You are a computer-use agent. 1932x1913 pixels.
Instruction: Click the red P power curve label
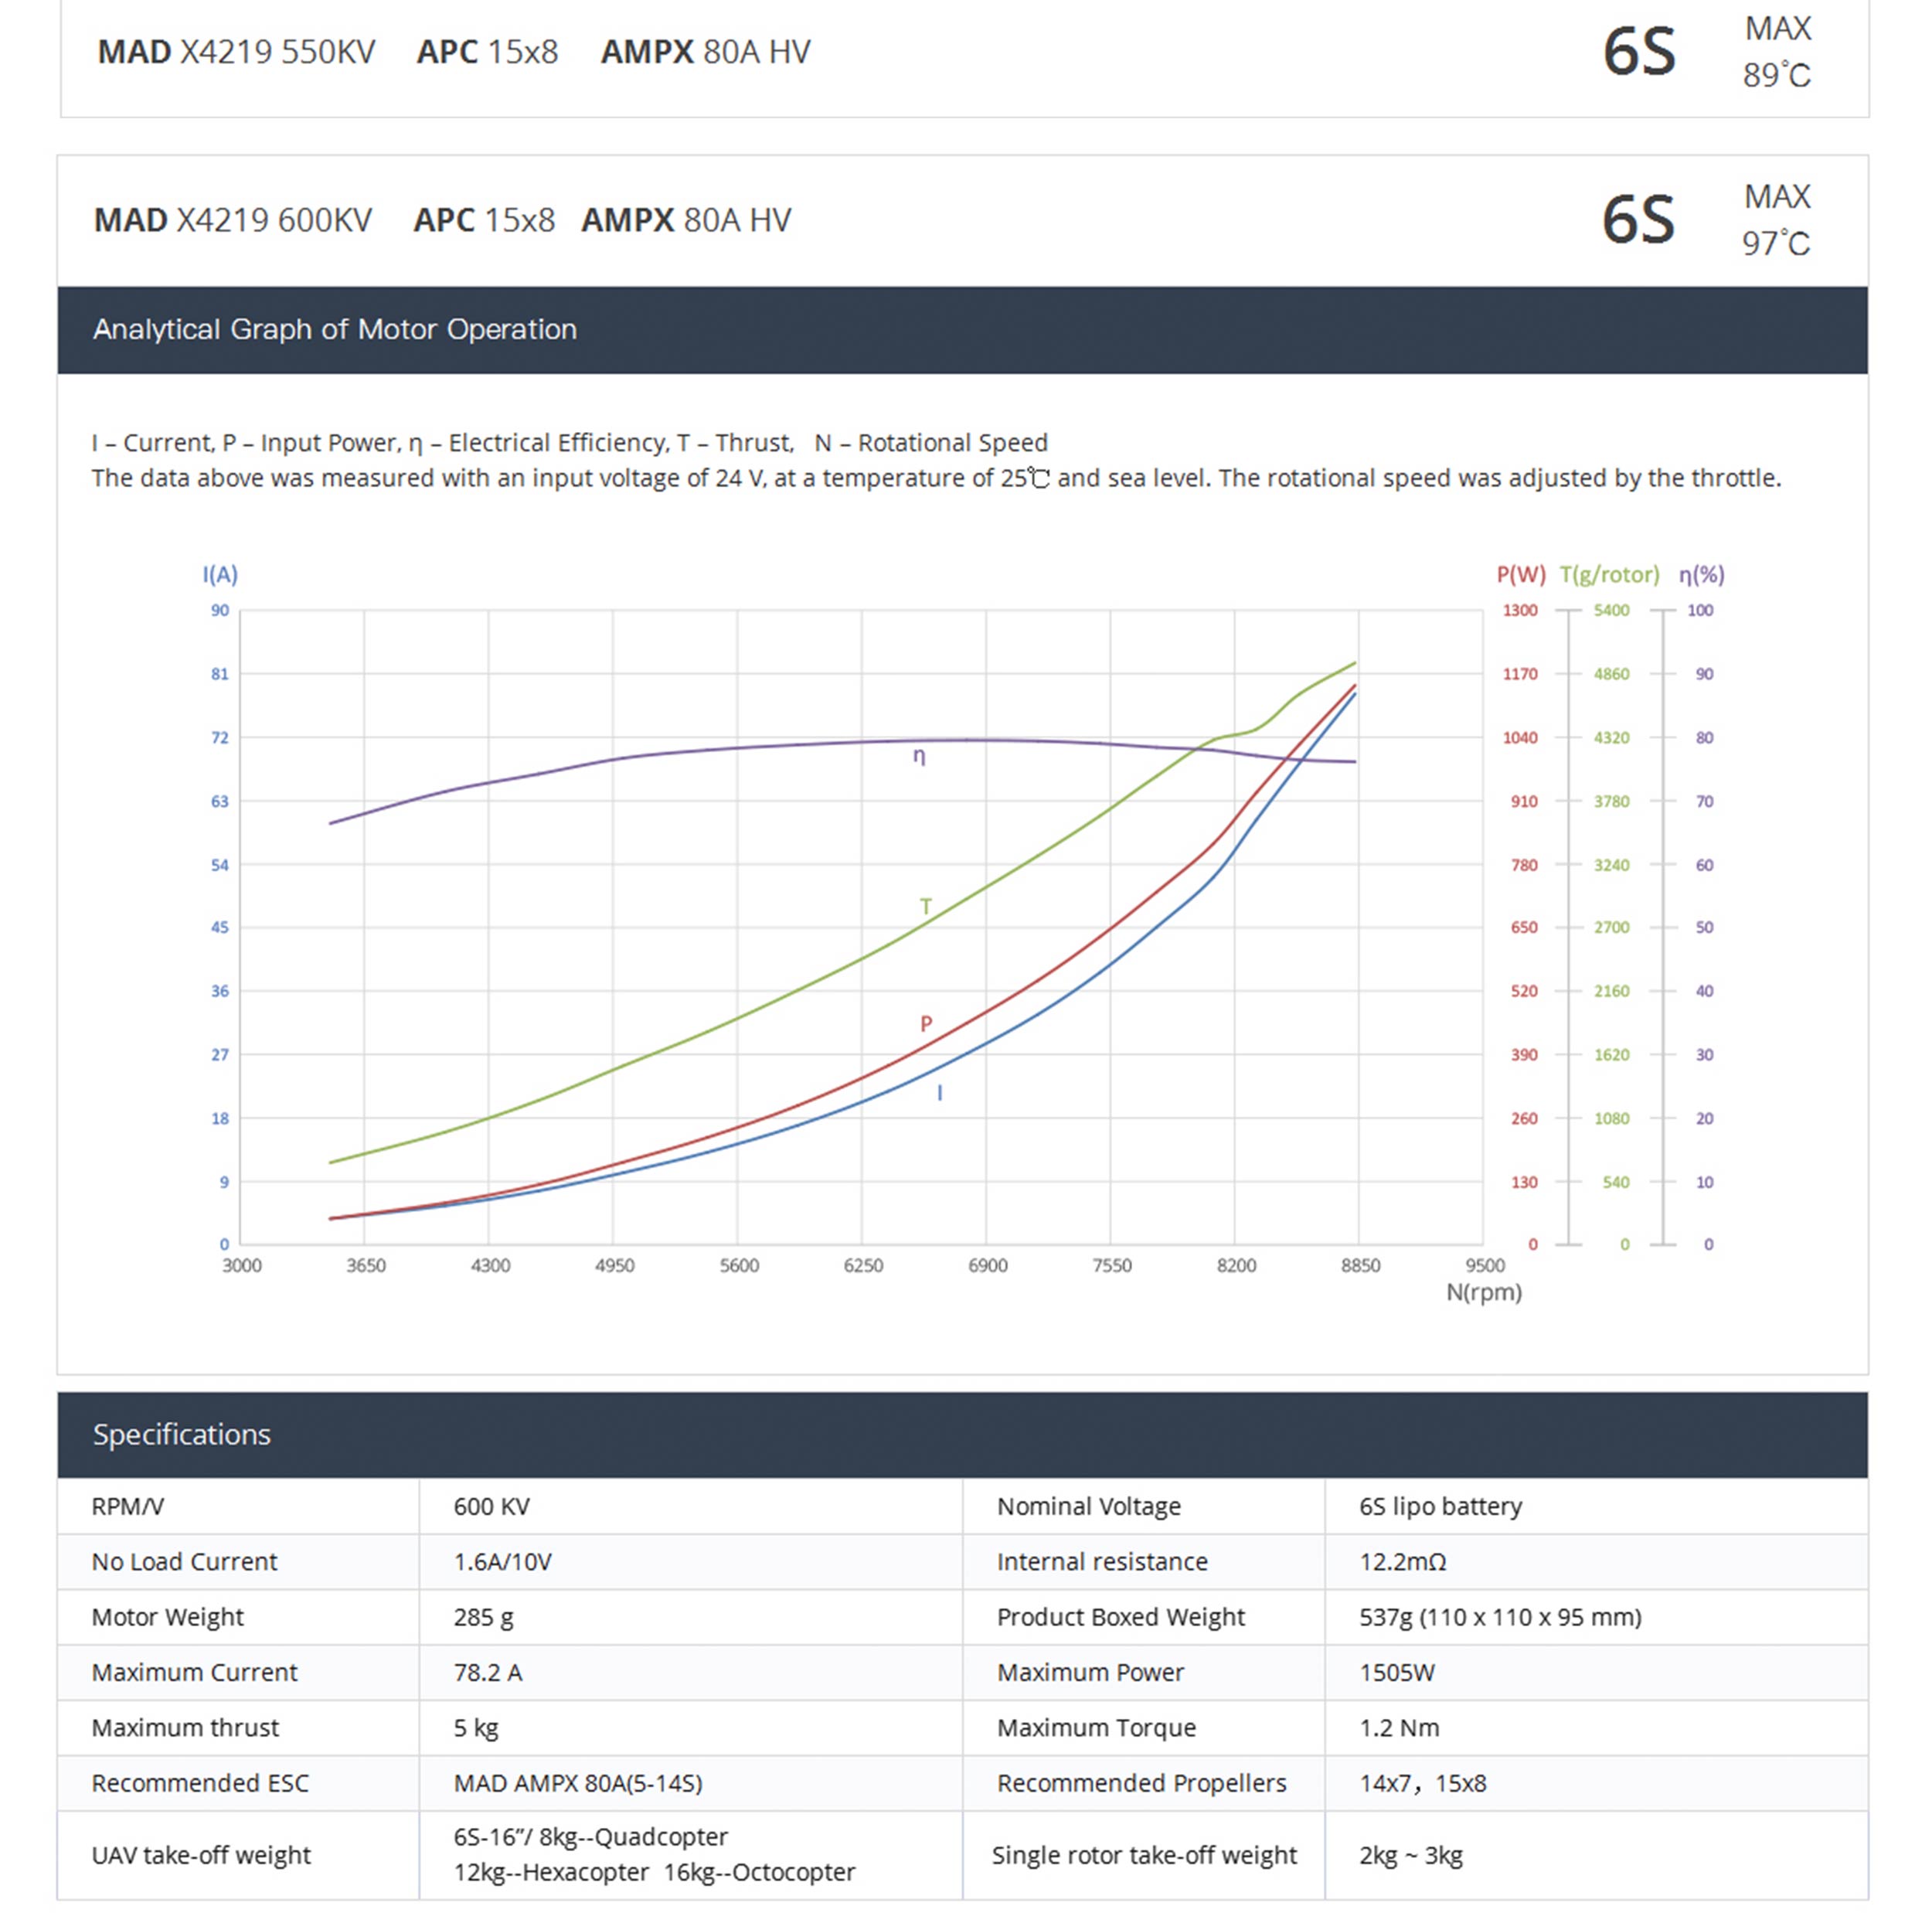coord(926,1023)
